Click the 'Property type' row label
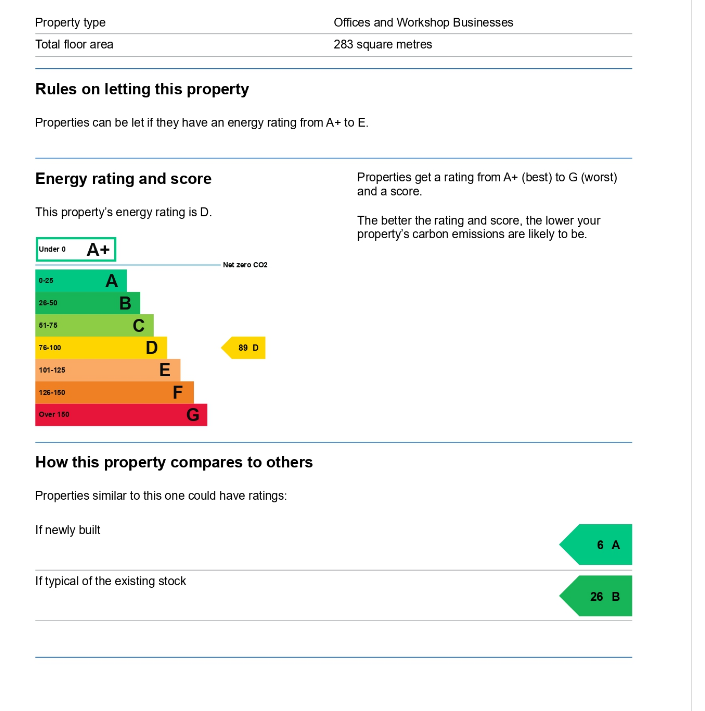Screen dimensions: 705x711 coord(70,22)
